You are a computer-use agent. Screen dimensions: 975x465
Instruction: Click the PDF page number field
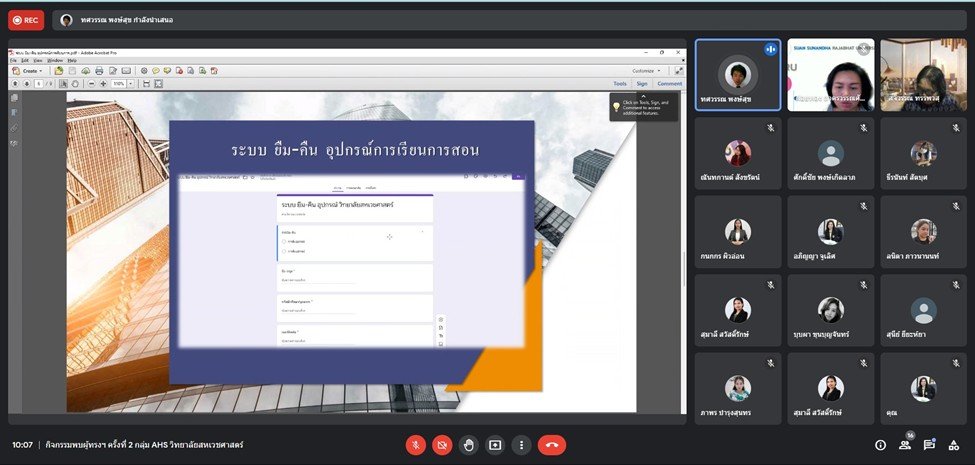tap(37, 84)
